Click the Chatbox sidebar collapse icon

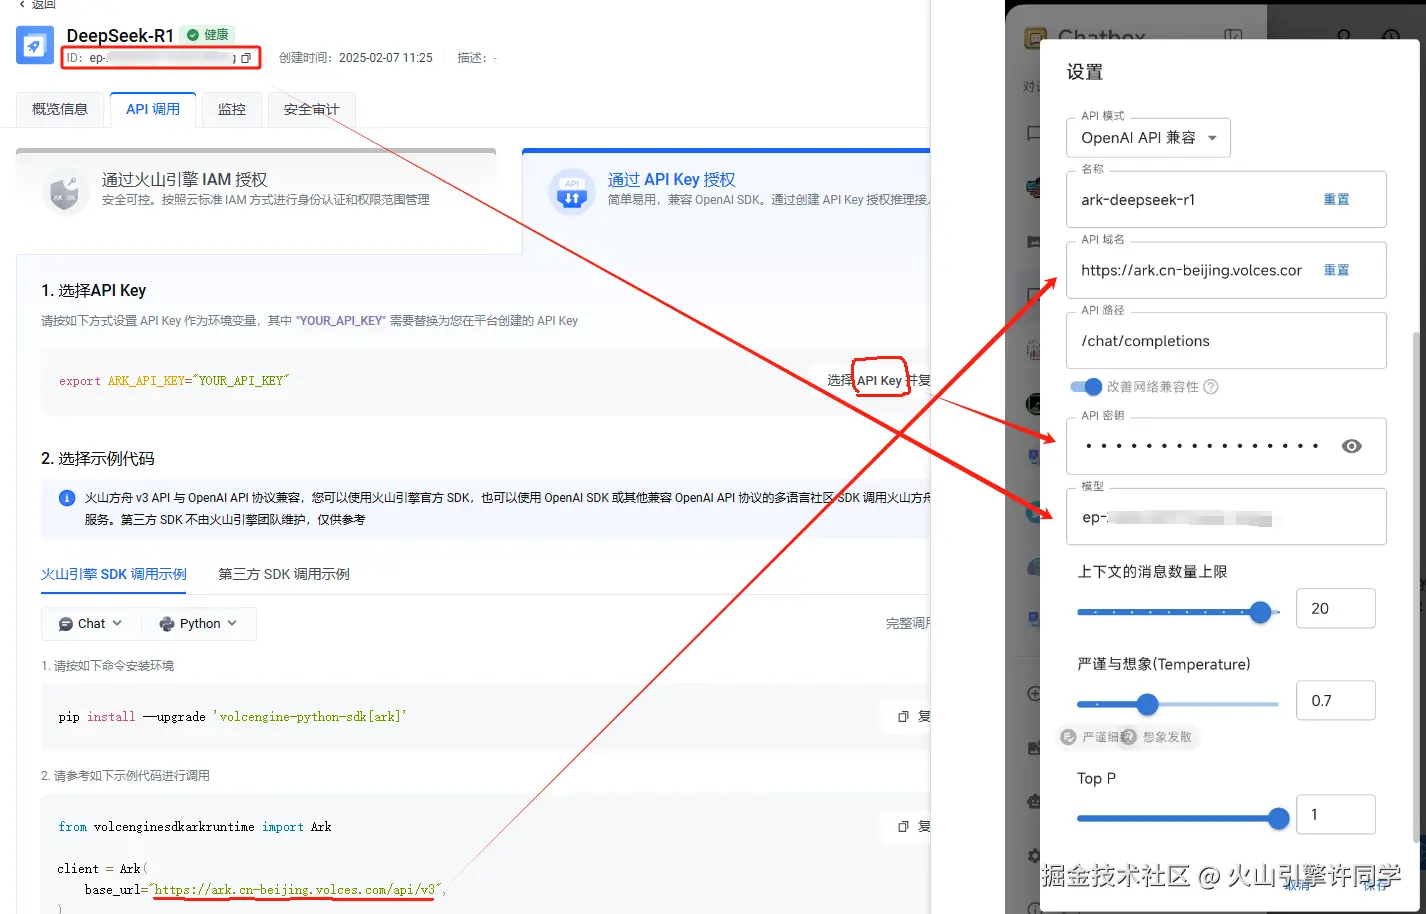(x=1234, y=38)
